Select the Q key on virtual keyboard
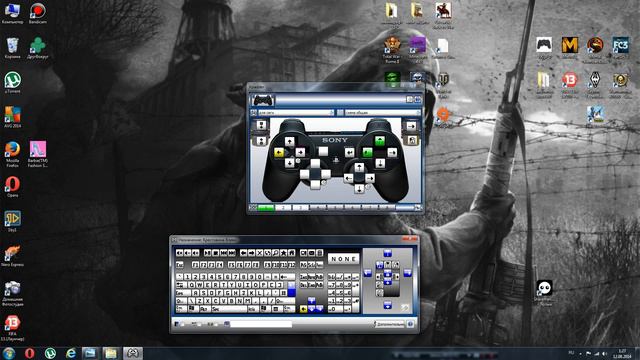Viewport: 640px width, 360px height. [191, 284]
